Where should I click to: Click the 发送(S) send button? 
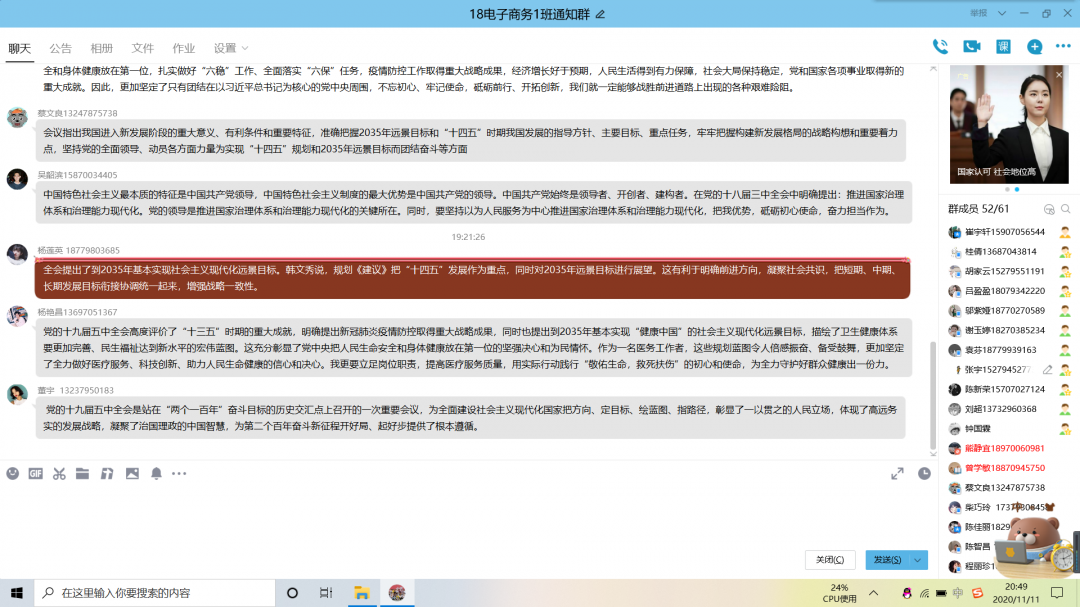(886, 560)
